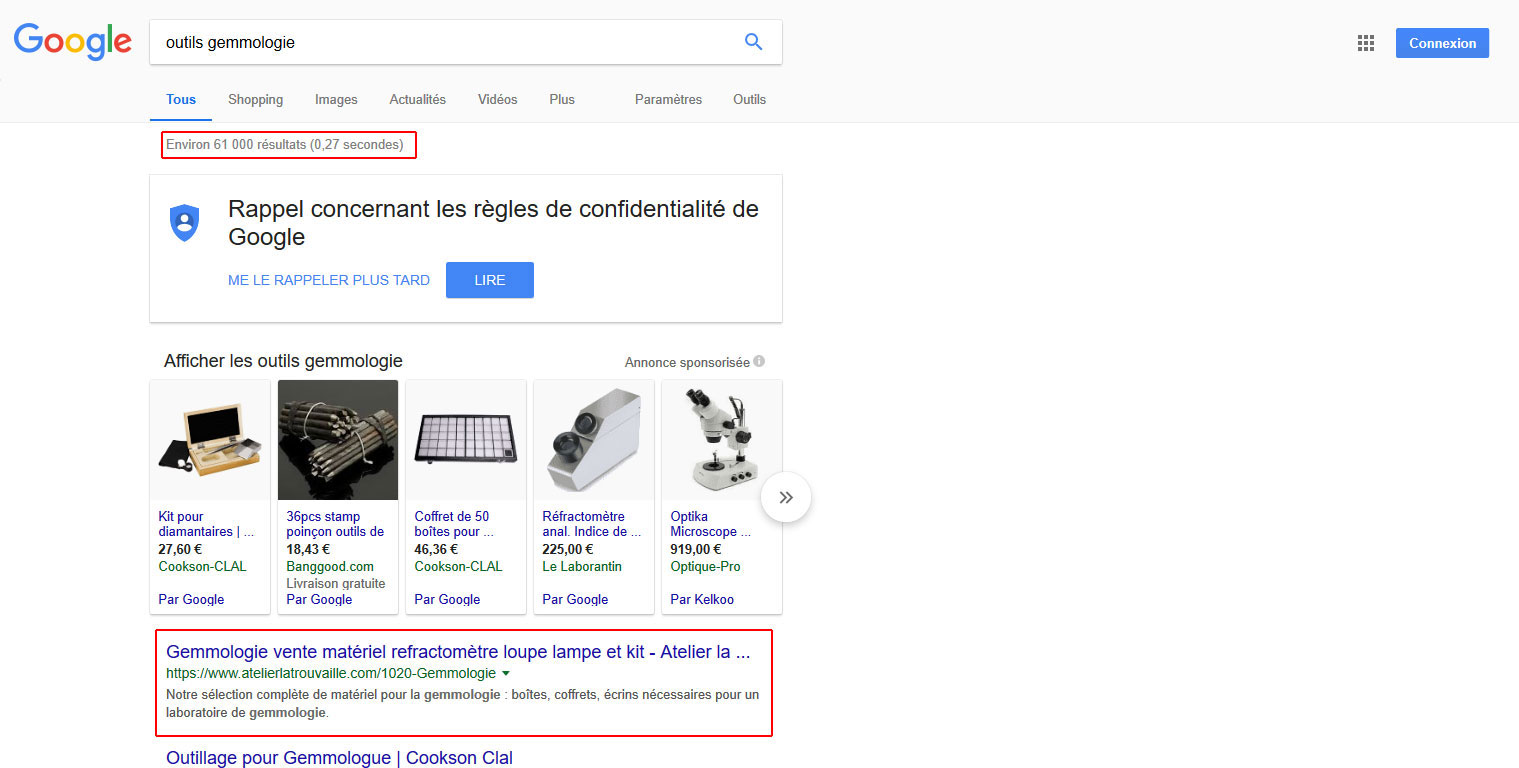1519x768 pixels.
Task: Click Optika Microscope product title
Action: (711, 524)
